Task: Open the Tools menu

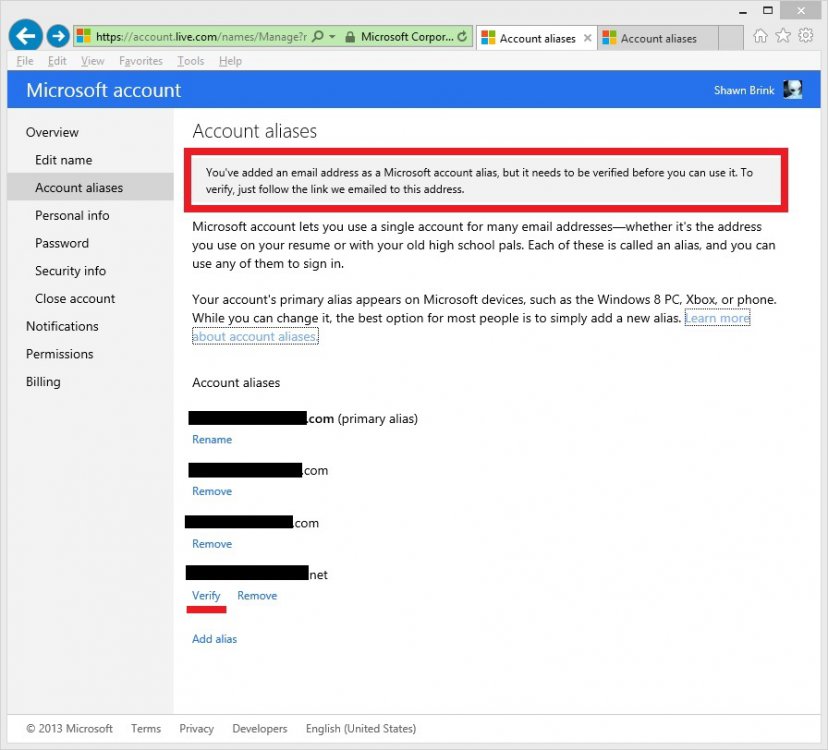Action: click(x=190, y=60)
